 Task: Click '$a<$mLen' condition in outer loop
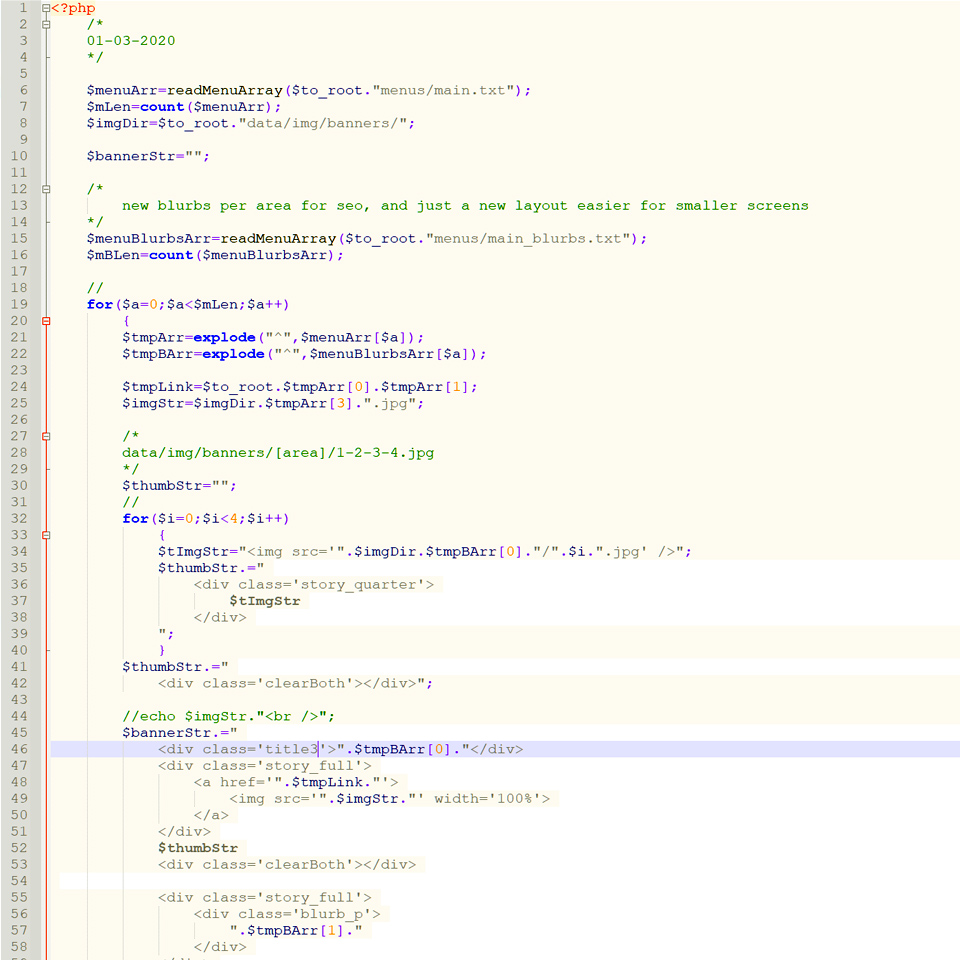pyautogui.click(x=202, y=304)
